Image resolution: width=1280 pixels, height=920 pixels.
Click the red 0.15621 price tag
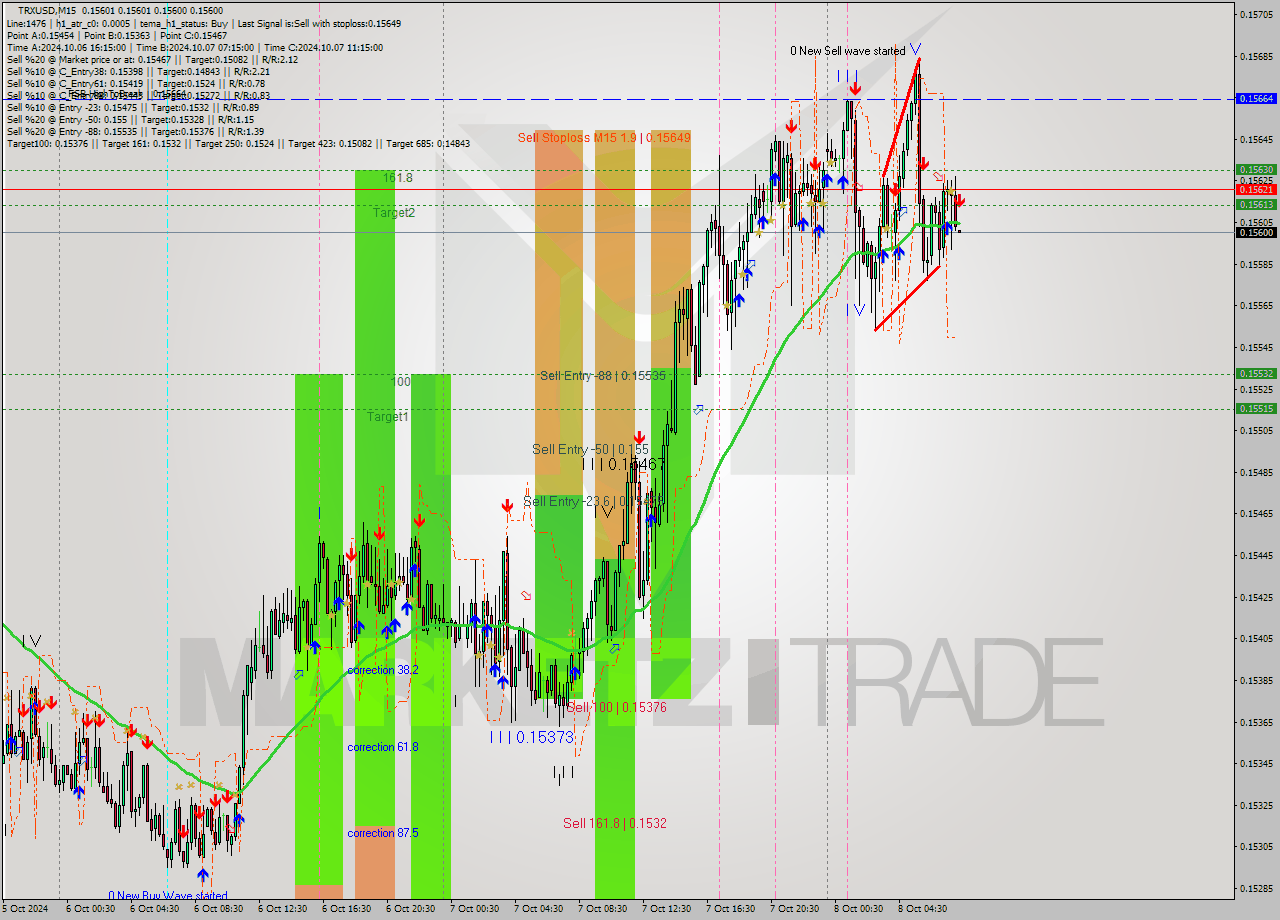tap(1256, 189)
